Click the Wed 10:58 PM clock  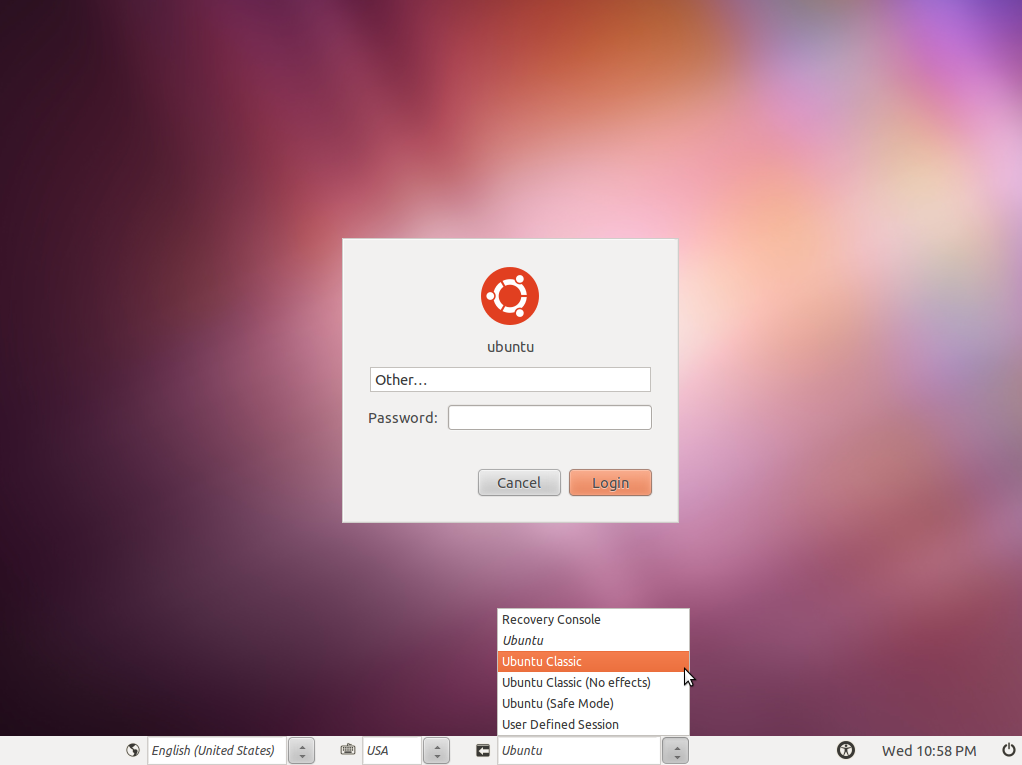pyautogui.click(x=929, y=751)
